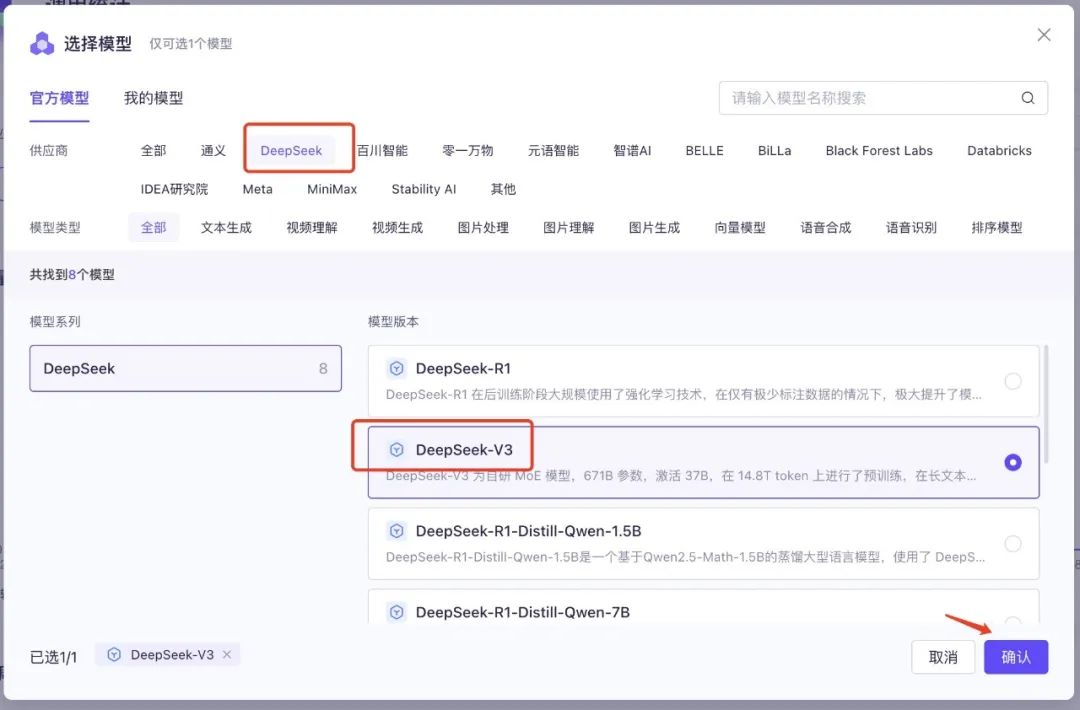
Task: Select model type 图片生成
Action: point(654,227)
